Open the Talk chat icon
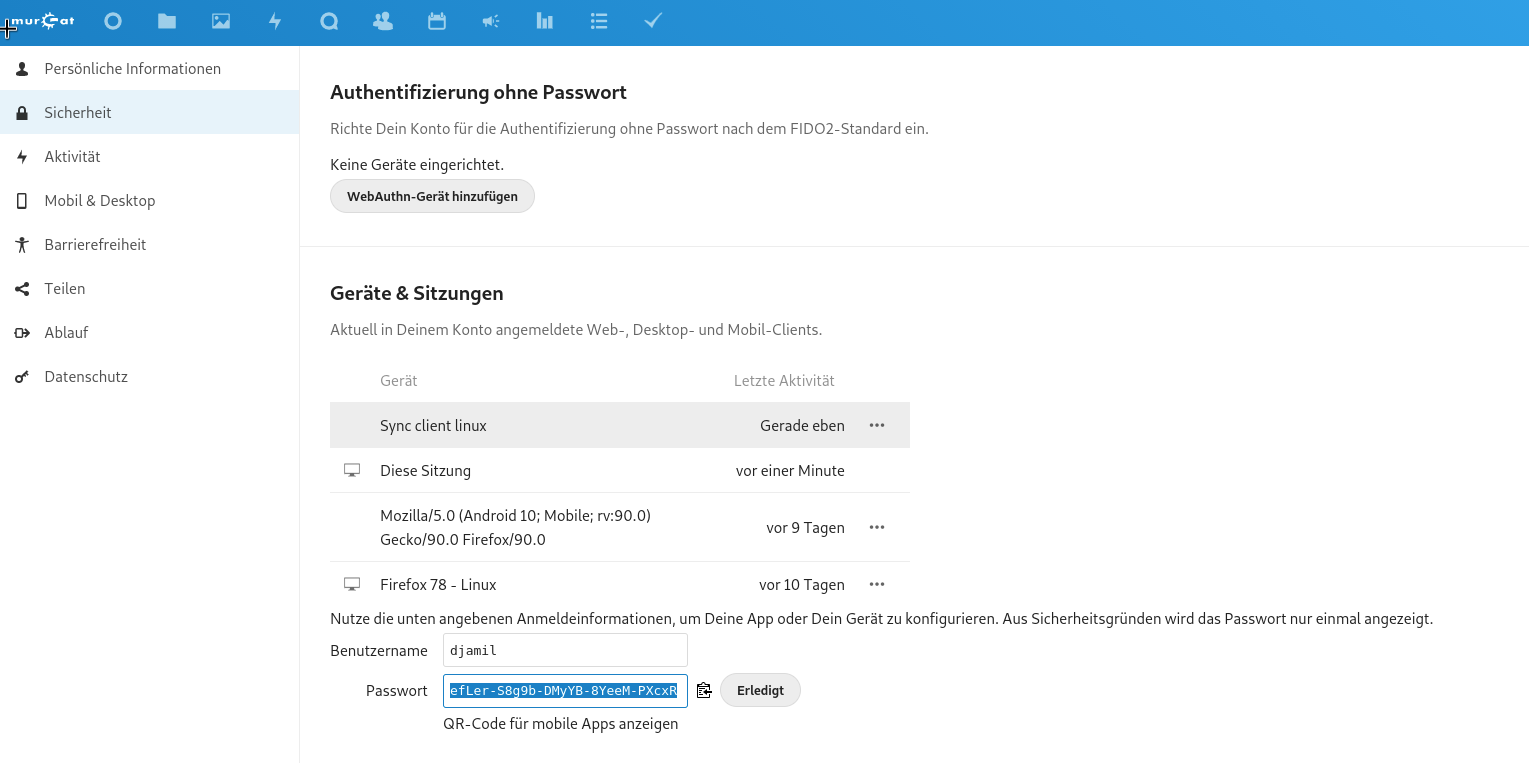Screen dimensions: 1529x763 329,21
